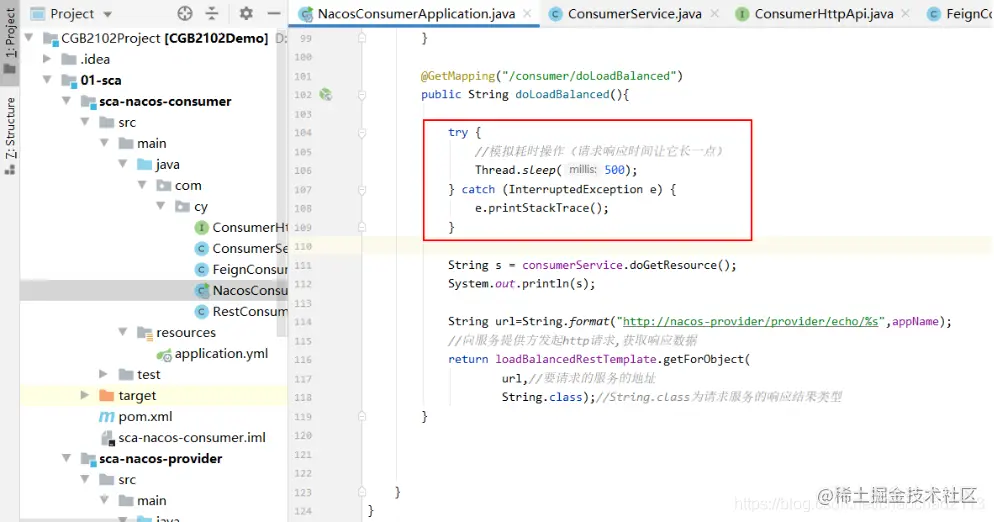Click the interface icon of ConsumerHttpApi
994x522 pixels.
[x=202, y=227]
